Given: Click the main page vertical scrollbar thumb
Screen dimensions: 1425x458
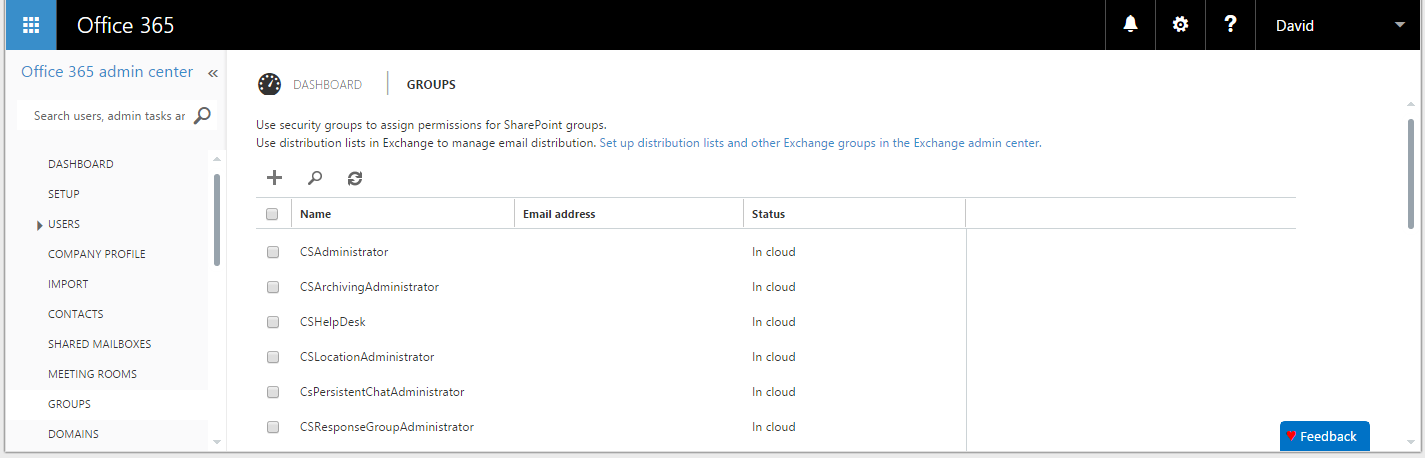Looking at the screenshot, I should tap(1411, 175).
